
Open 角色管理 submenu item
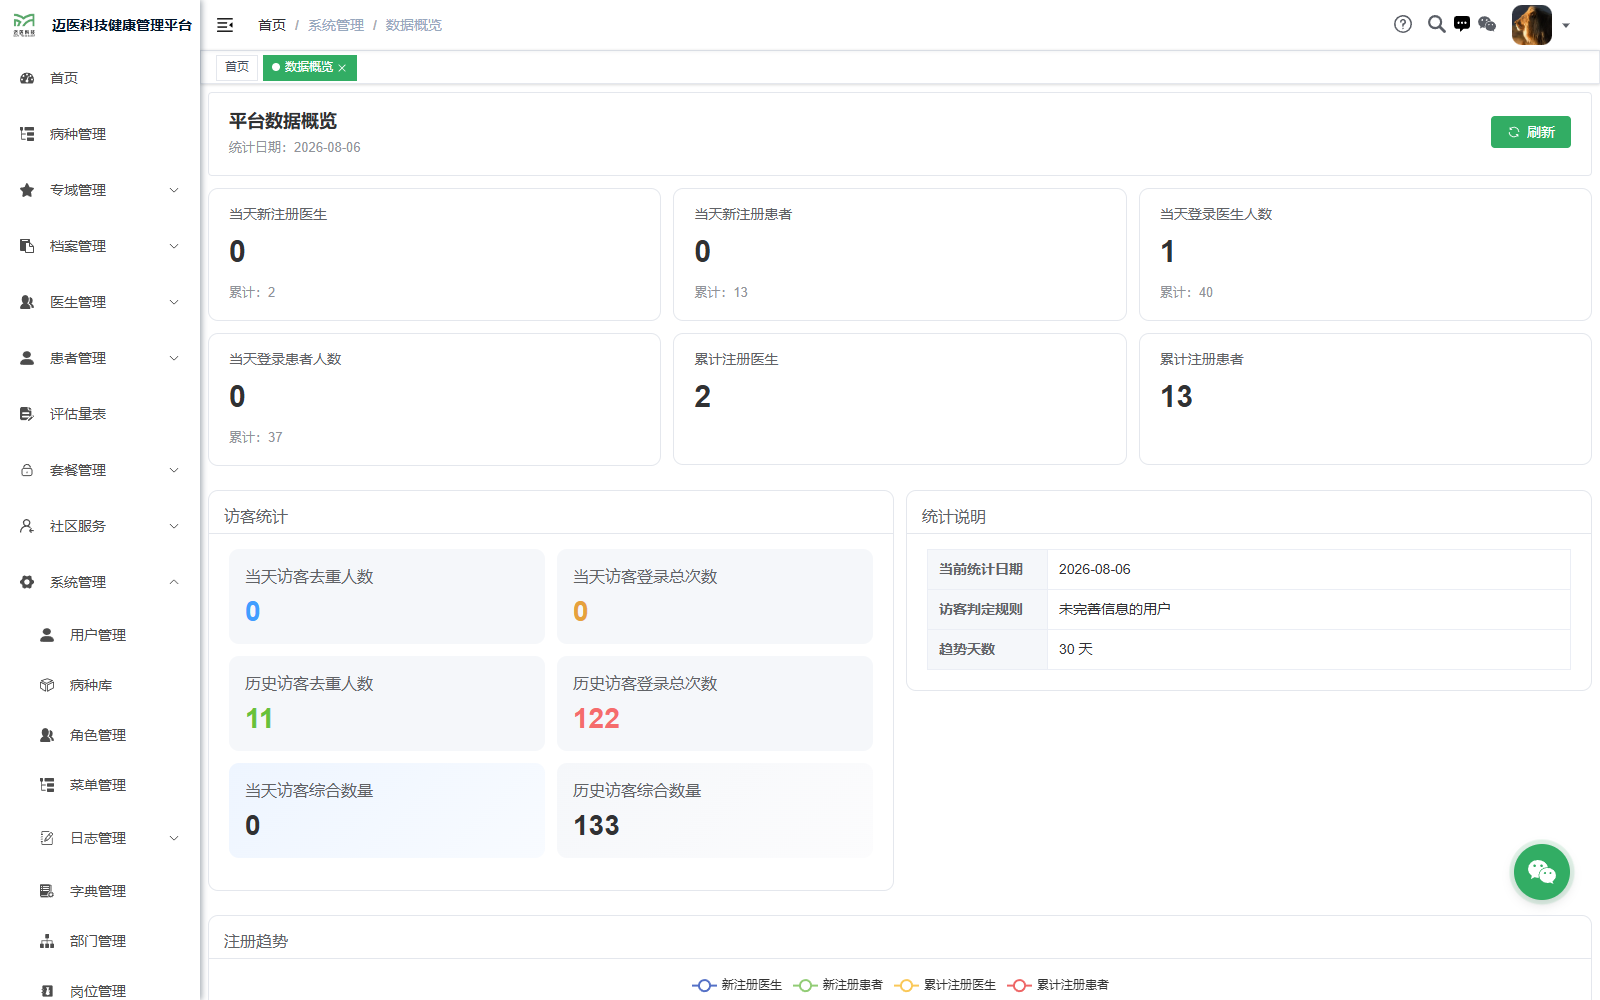[100, 735]
